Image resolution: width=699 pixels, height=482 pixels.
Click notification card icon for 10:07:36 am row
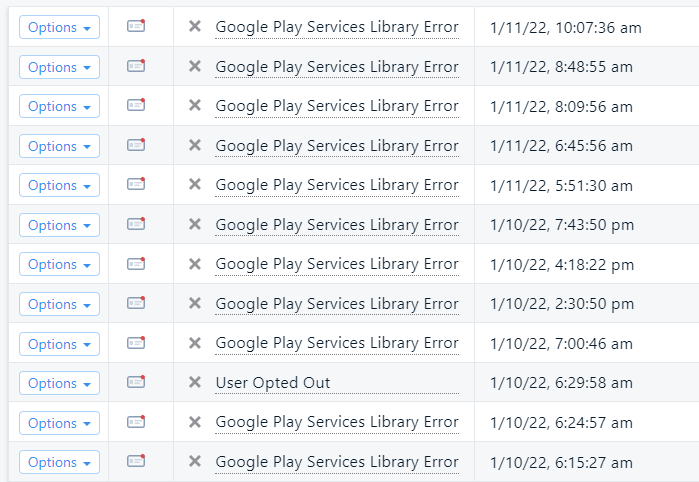click(x=136, y=26)
